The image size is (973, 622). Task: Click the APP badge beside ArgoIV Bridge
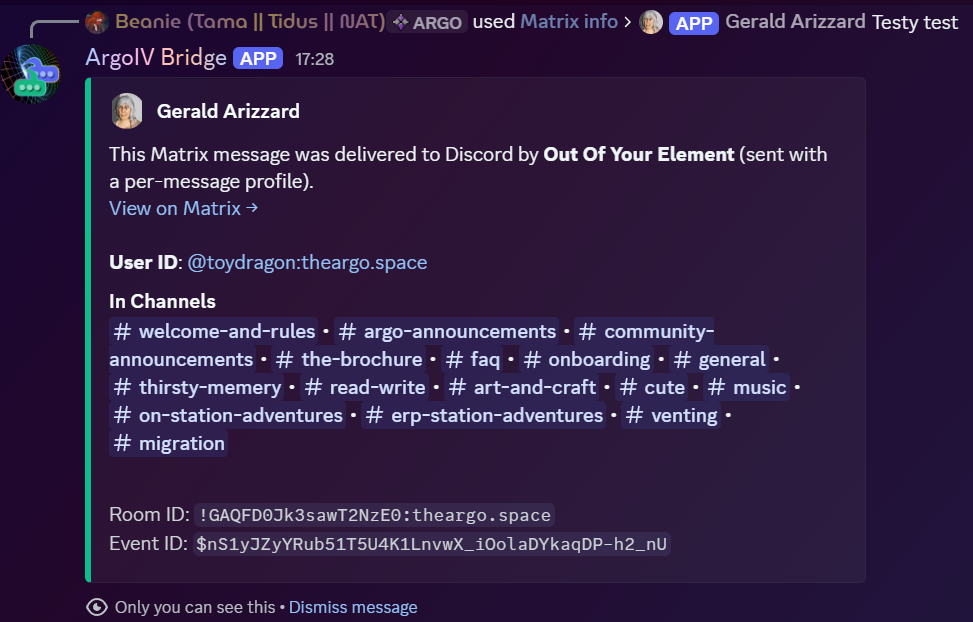258,59
